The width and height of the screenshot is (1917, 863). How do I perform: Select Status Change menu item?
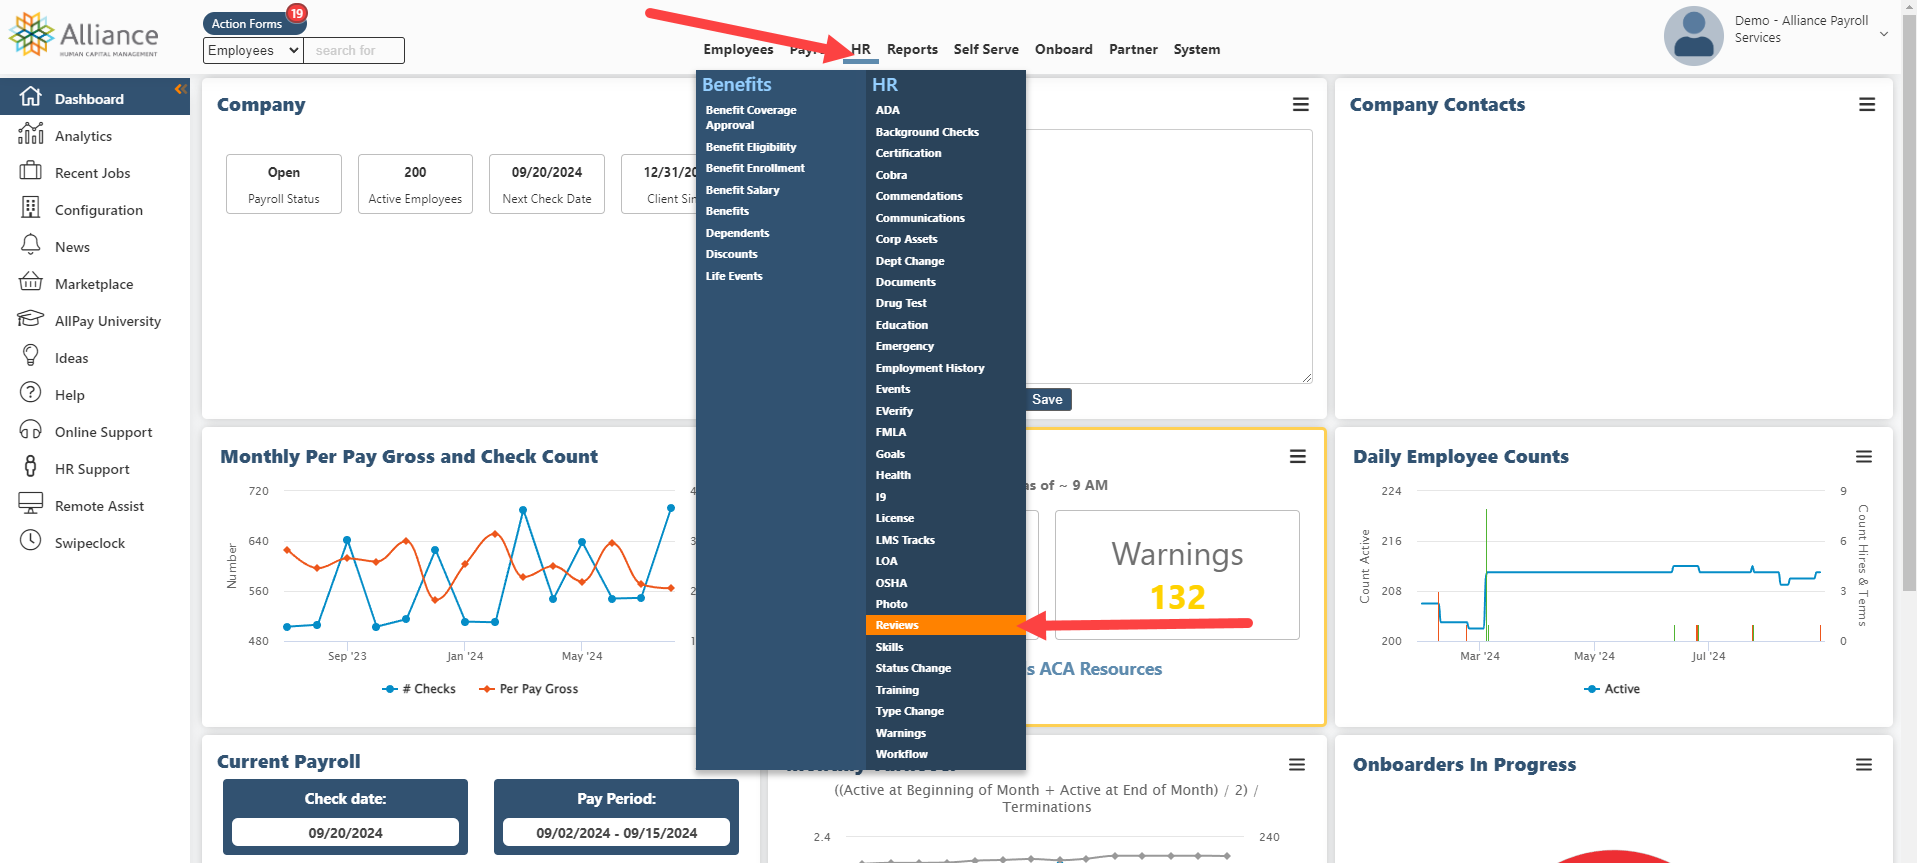click(913, 668)
